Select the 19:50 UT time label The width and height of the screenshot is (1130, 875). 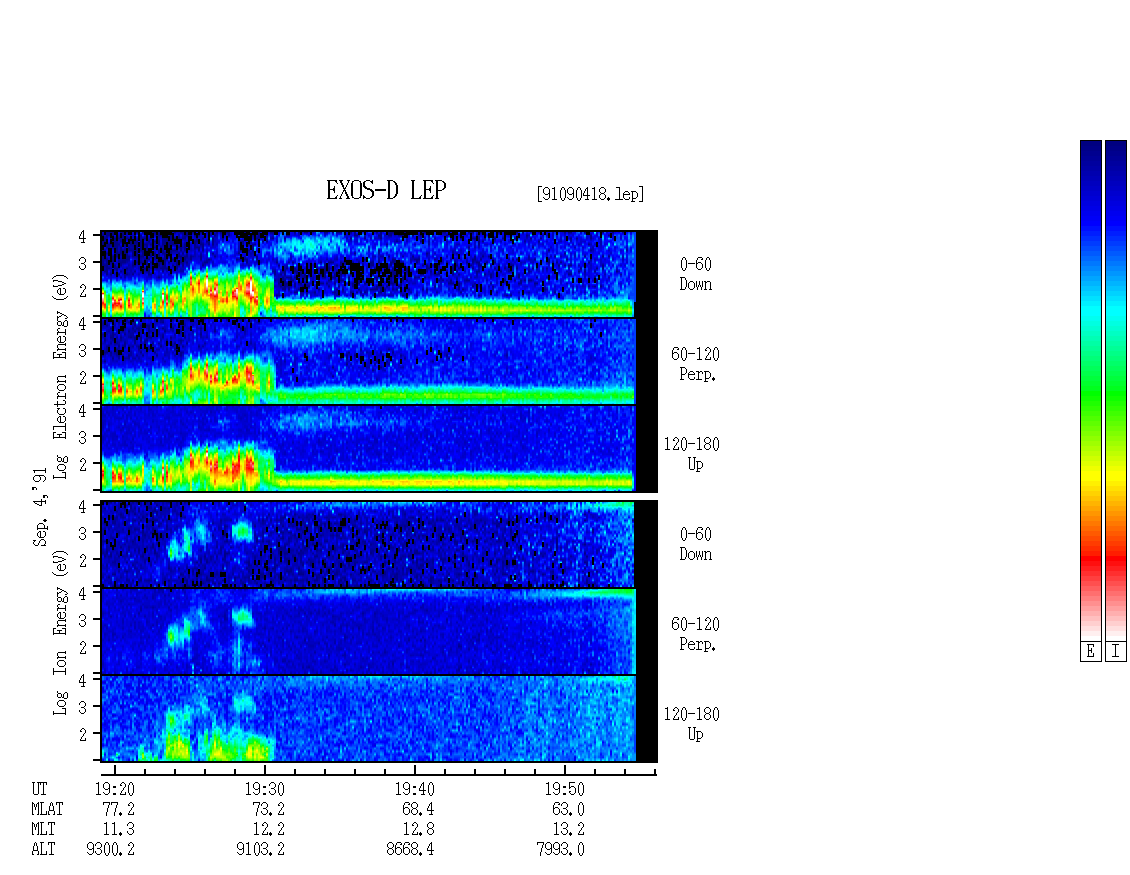click(564, 789)
